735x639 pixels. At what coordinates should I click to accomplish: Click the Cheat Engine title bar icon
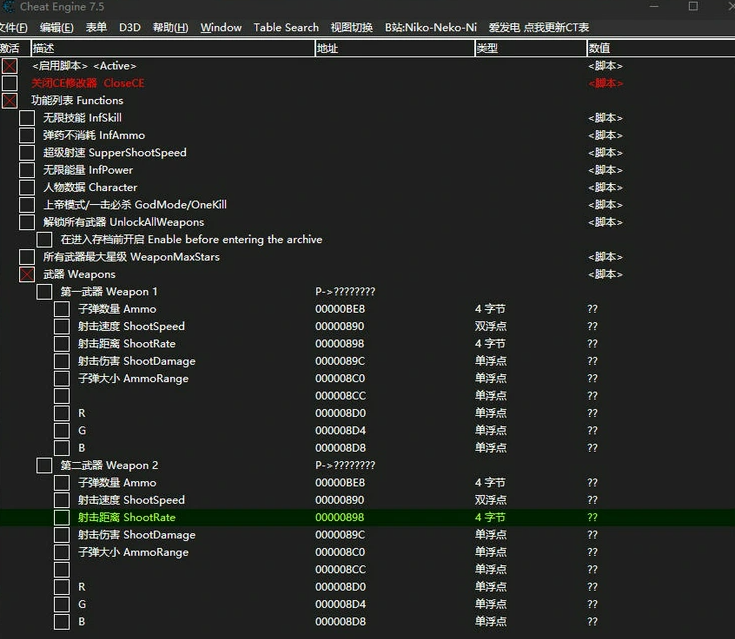[x=7, y=7]
